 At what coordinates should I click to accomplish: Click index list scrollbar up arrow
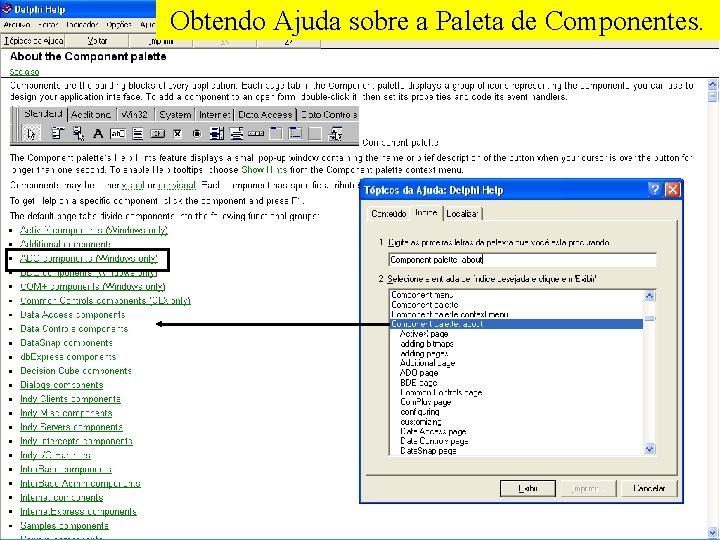(649, 296)
